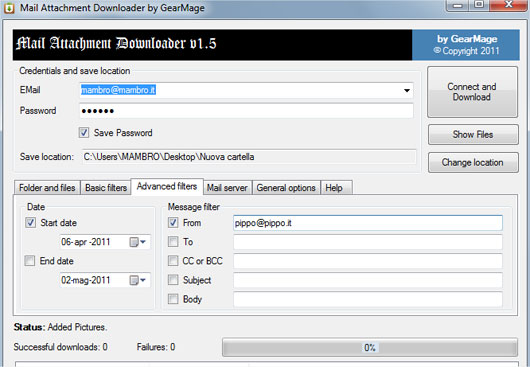Open the General options tab
The width and height of the screenshot is (530, 367).
coord(286,188)
